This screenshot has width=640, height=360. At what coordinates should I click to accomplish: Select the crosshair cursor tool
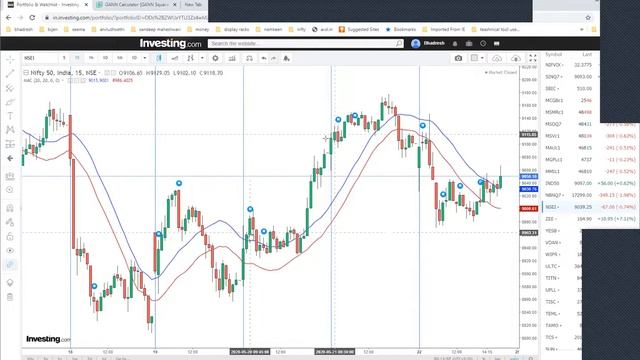click(x=10, y=60)
